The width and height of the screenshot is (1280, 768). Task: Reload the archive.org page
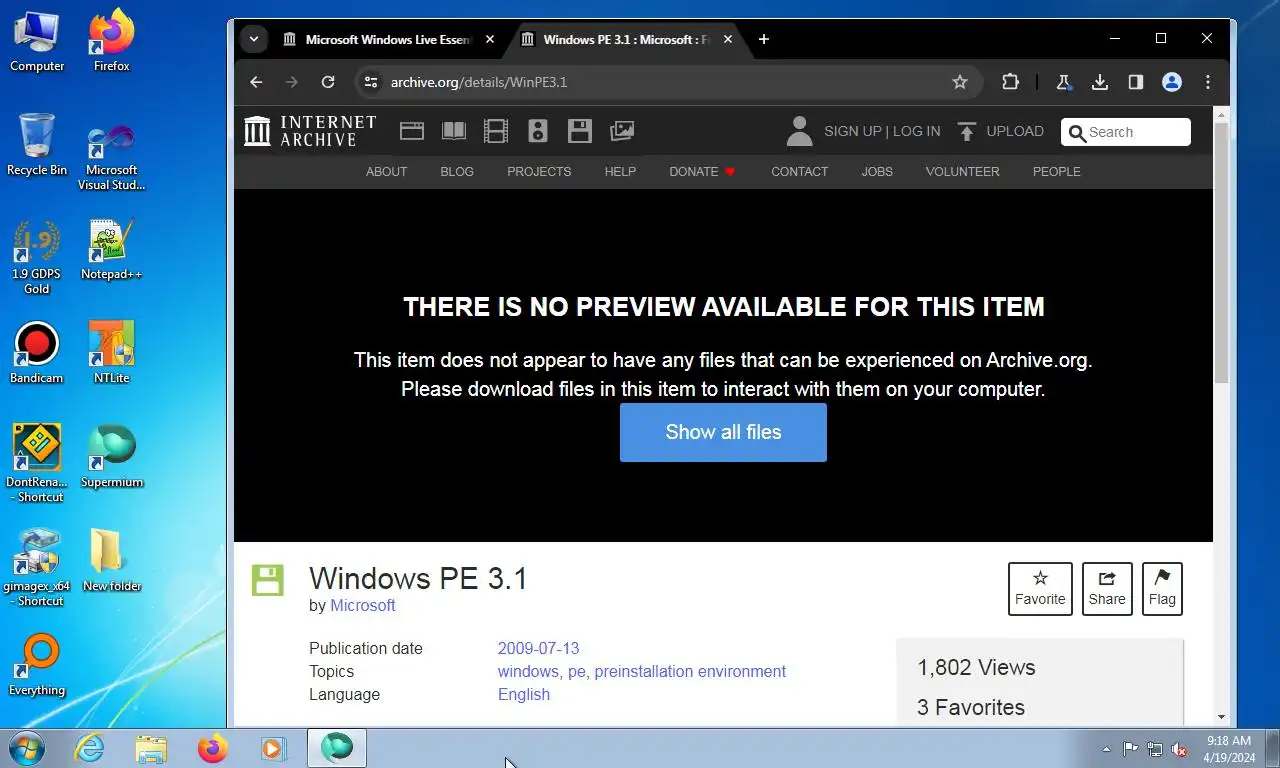pos(328,82)
